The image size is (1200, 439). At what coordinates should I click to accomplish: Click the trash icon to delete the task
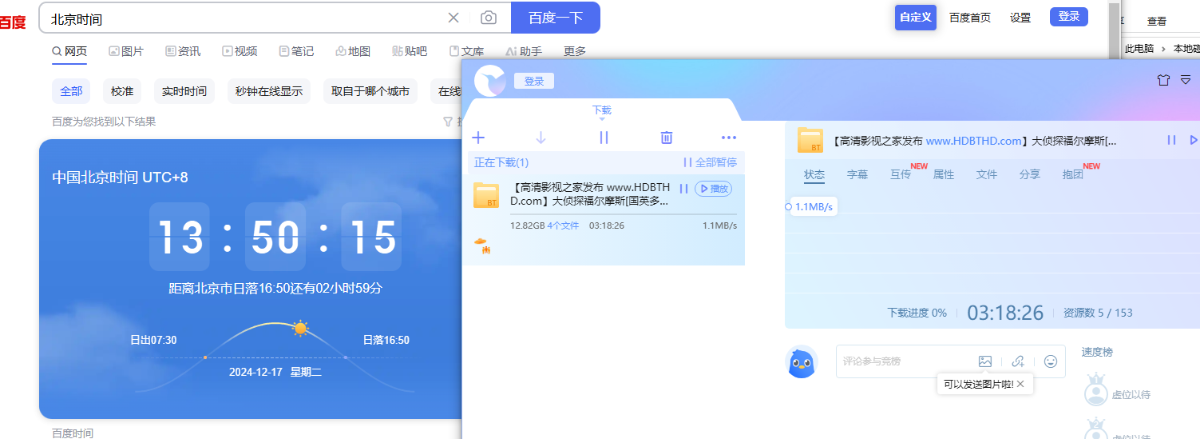coord(666,138)
